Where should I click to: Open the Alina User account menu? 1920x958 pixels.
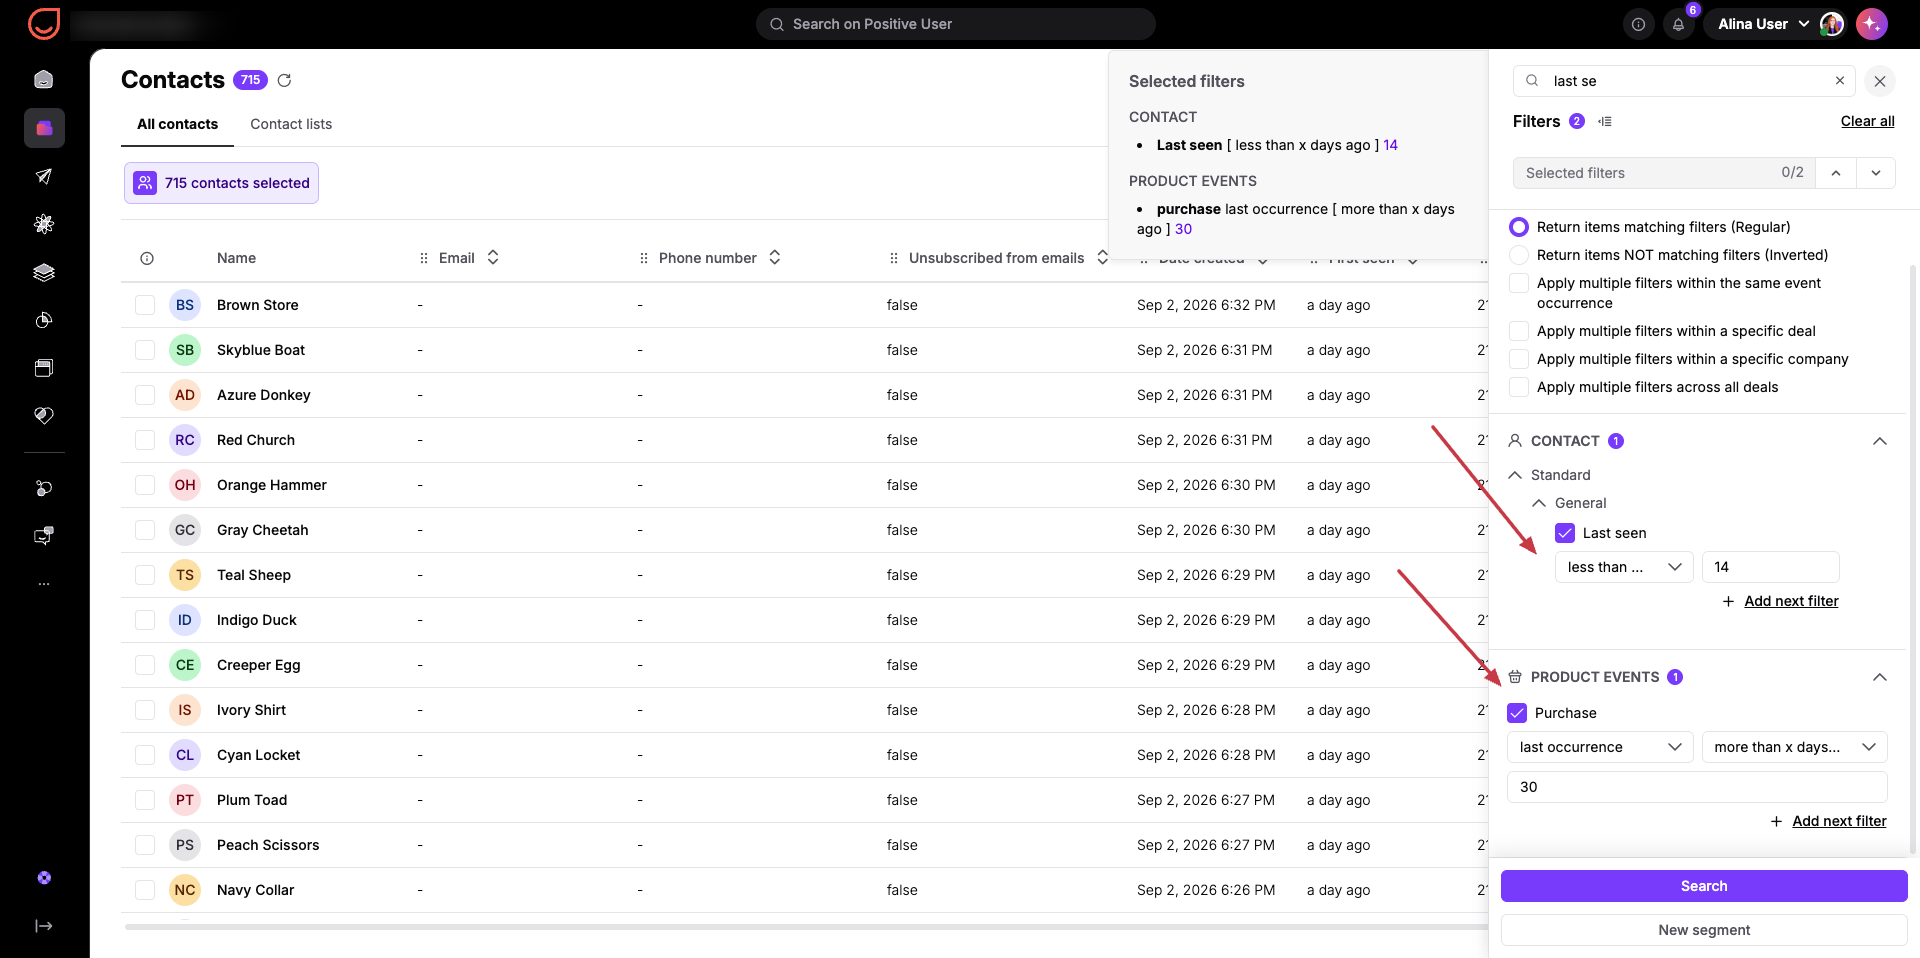pyautogui.click(x=1763, y=24)
